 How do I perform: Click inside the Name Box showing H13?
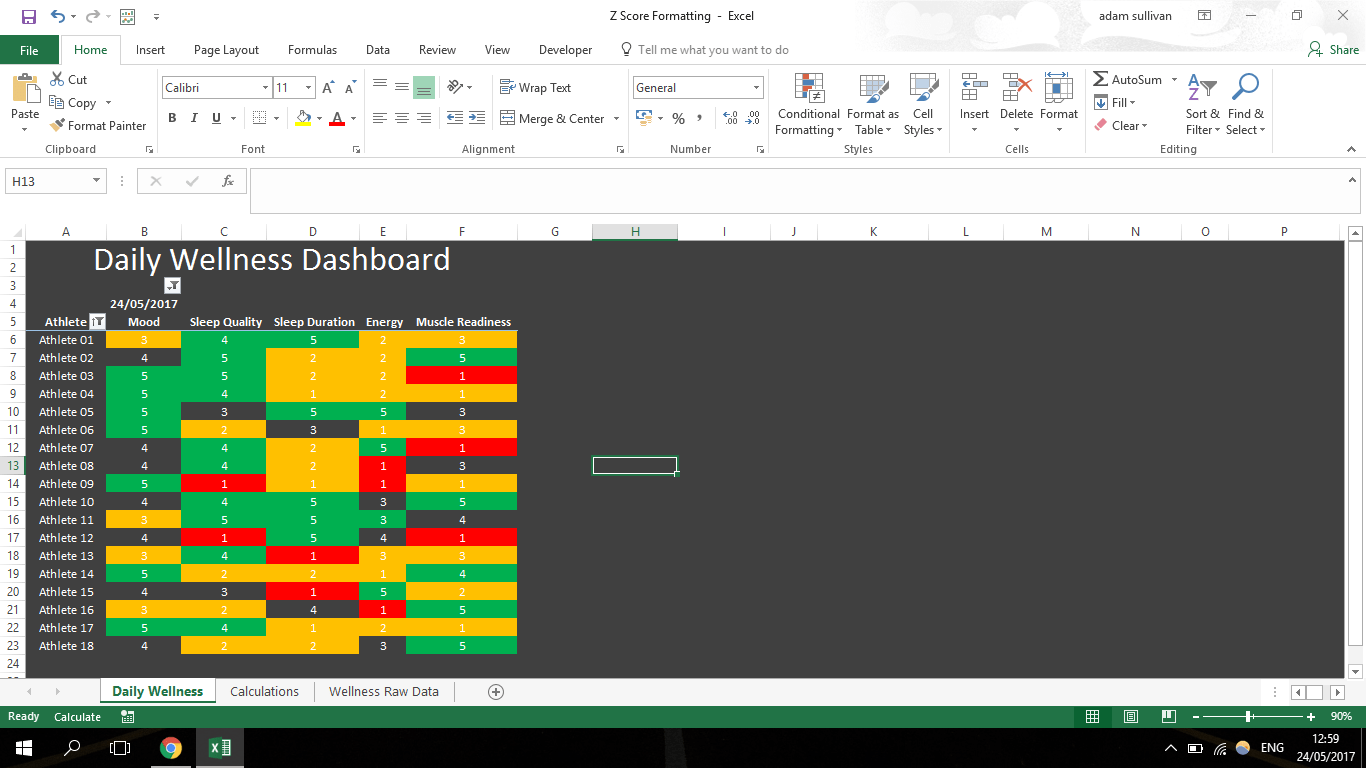(48, 181)
